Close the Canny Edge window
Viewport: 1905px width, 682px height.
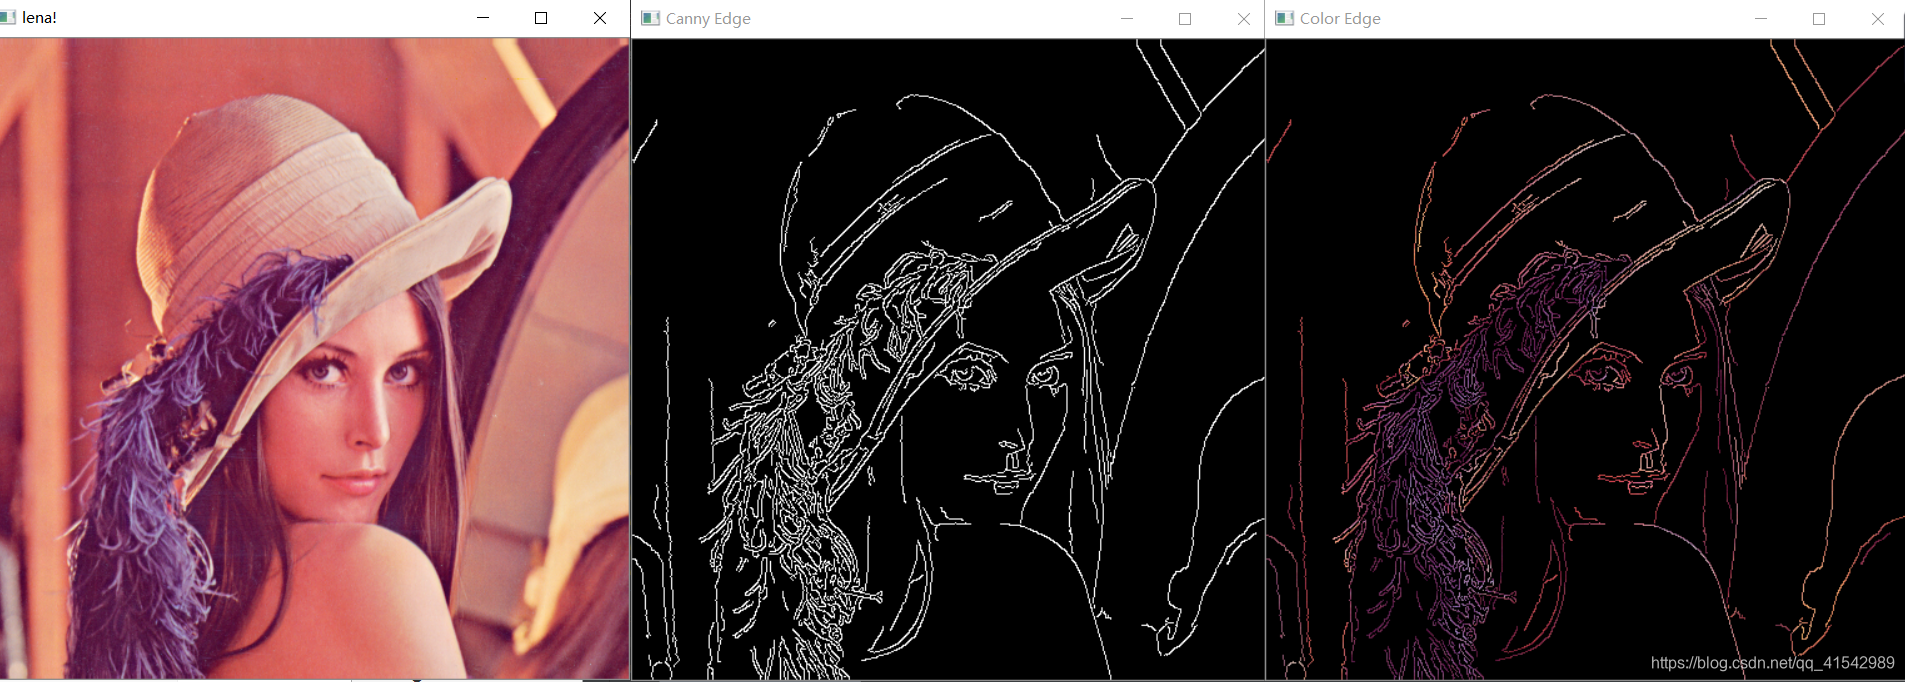tap(1244, 18)
